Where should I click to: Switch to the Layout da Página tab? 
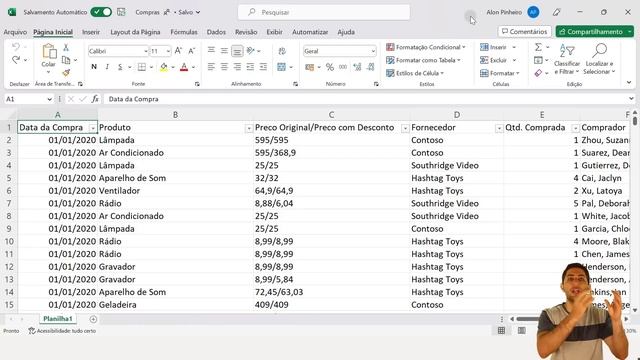(x=135, y=32)
